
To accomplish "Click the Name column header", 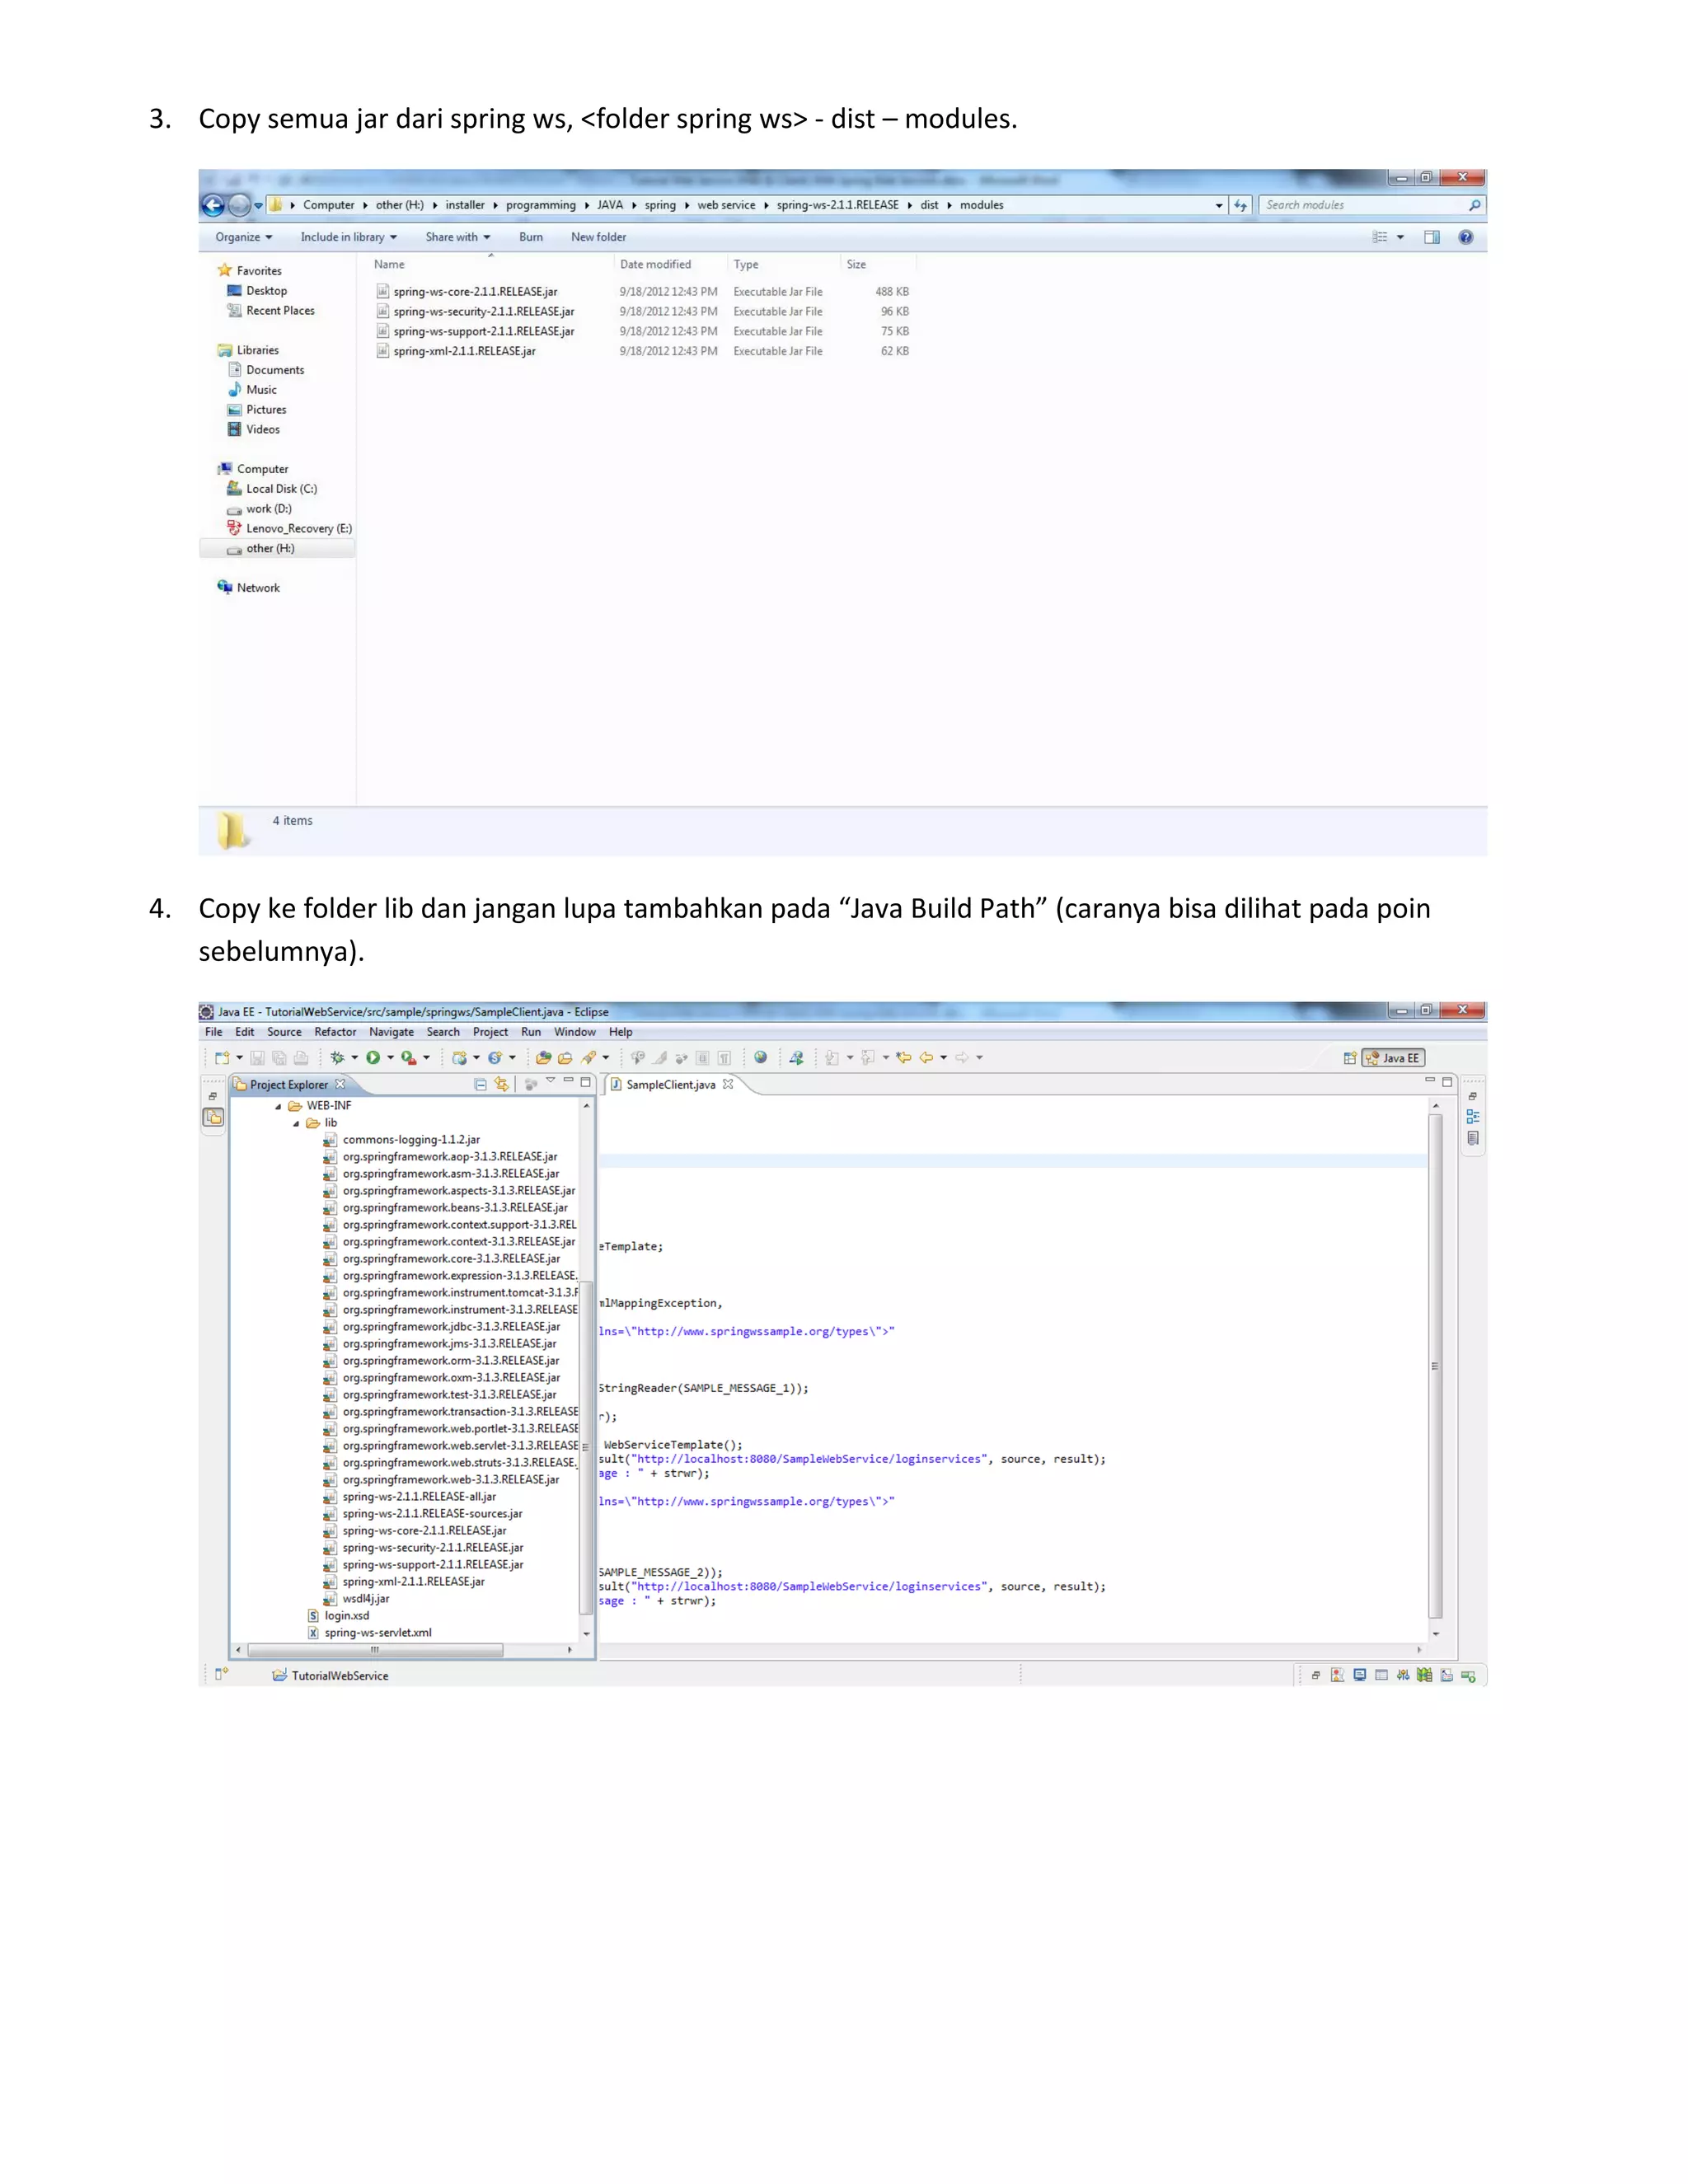I will tap(389, 264).
